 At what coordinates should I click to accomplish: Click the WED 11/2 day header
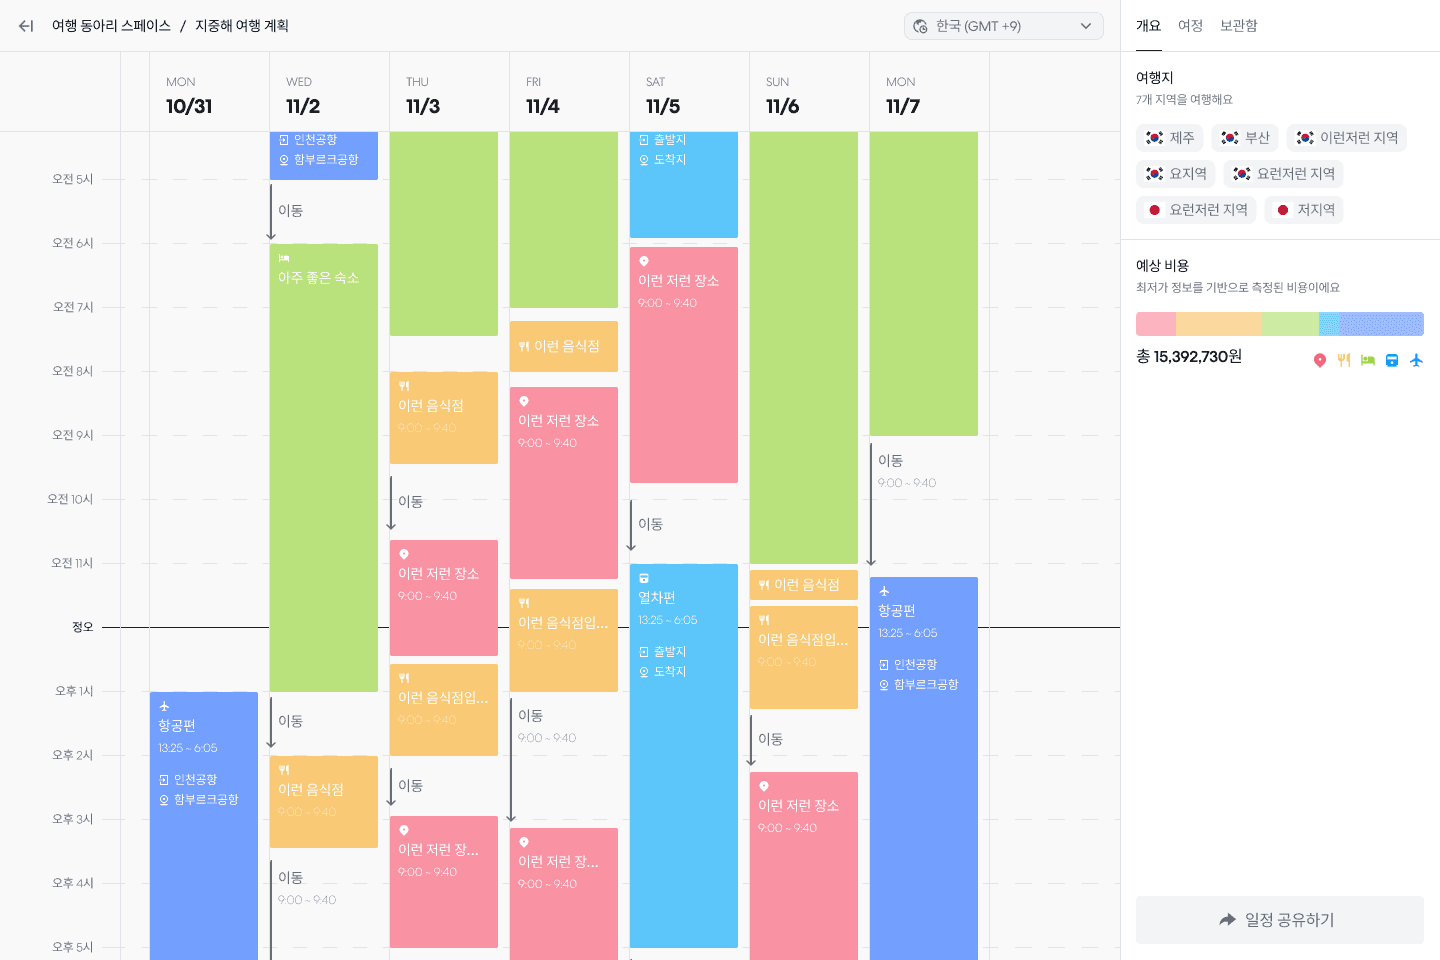[x=329, y=95]
